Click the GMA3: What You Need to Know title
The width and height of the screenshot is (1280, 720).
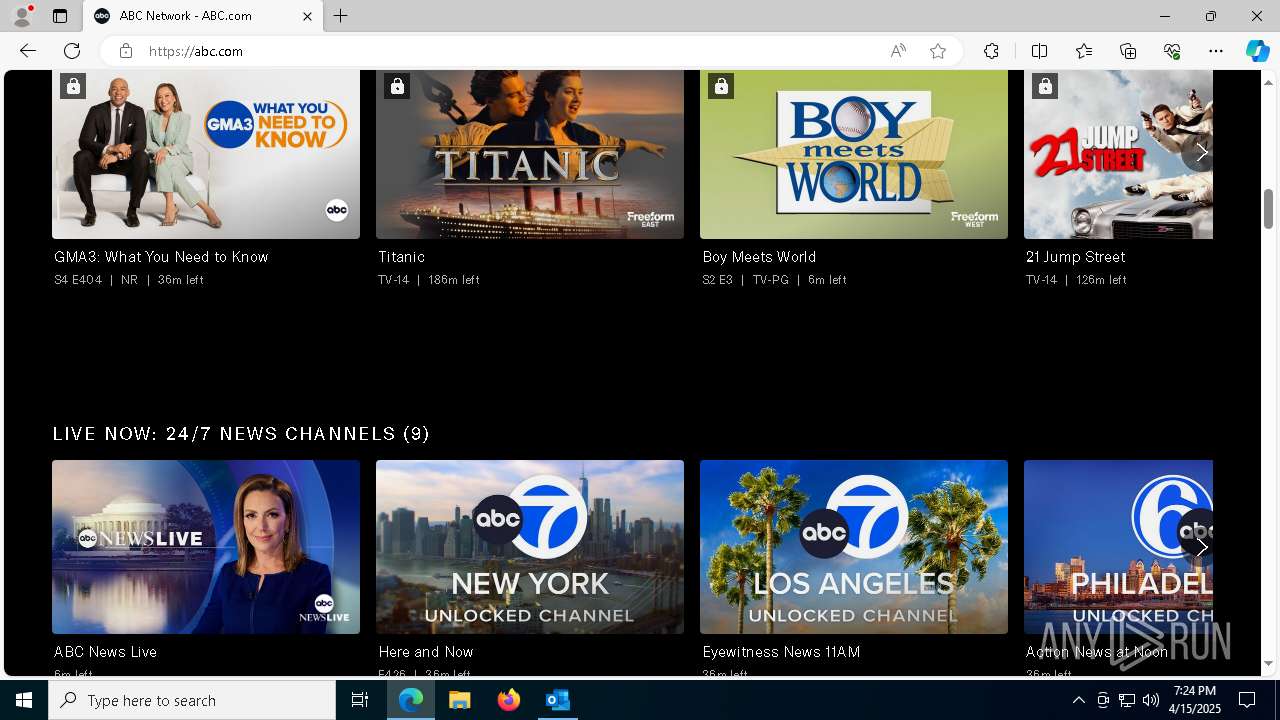[161, 257]
